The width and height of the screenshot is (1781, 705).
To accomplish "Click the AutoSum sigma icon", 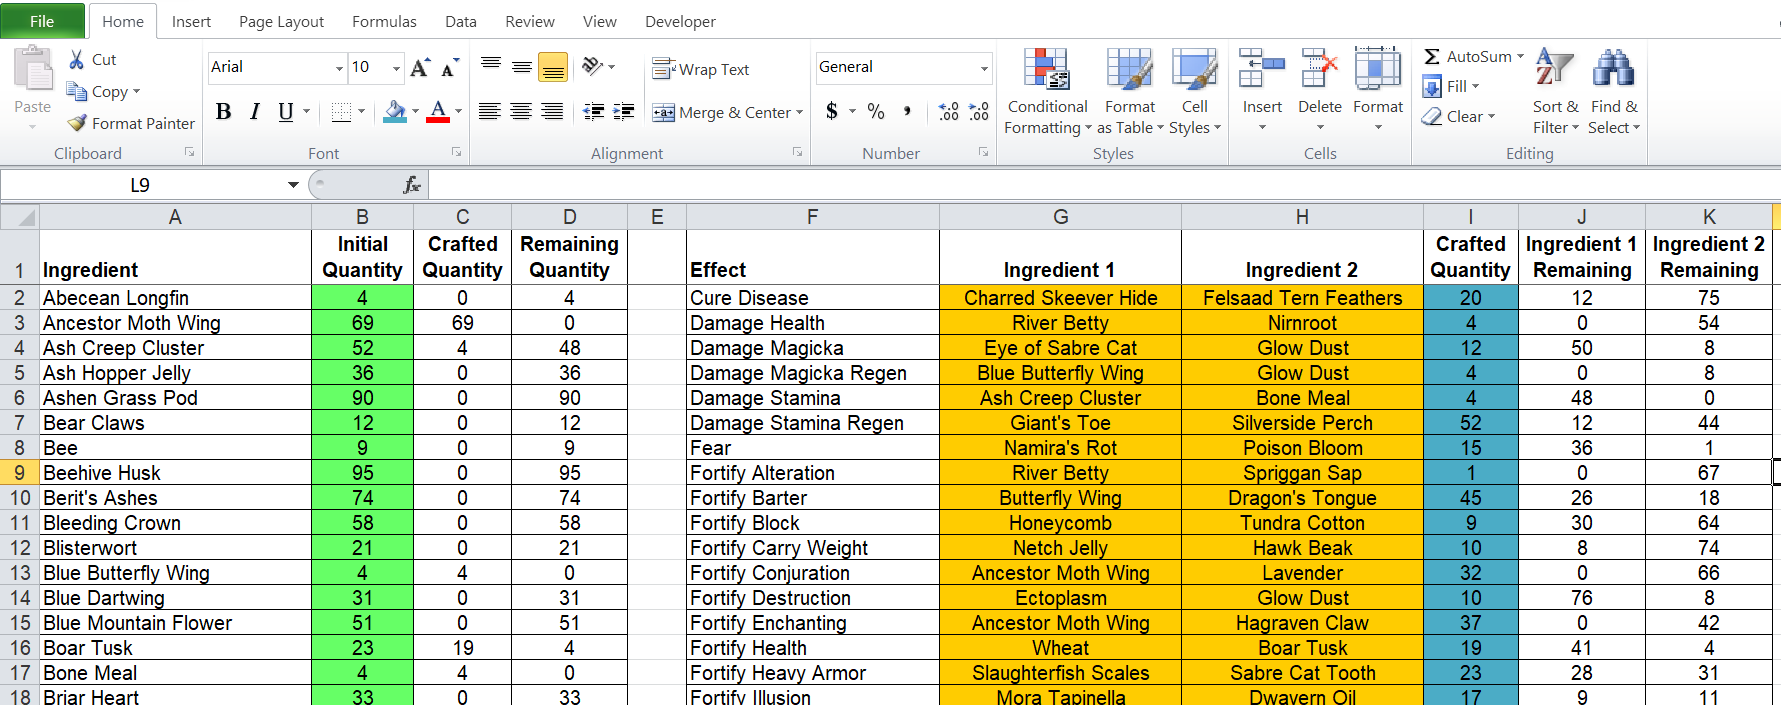I will pyautogui.click(x=1432, y=57).
